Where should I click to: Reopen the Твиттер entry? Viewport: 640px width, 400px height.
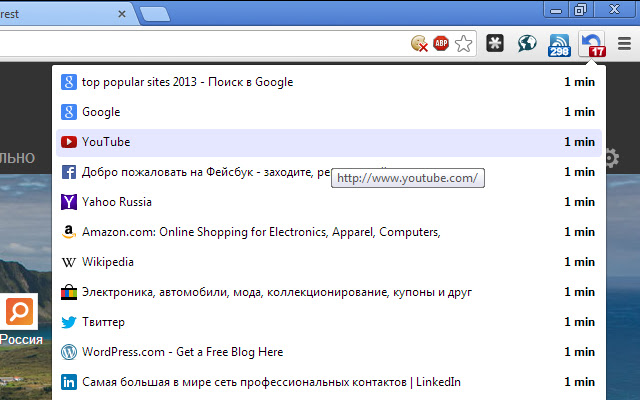point(329,322)
